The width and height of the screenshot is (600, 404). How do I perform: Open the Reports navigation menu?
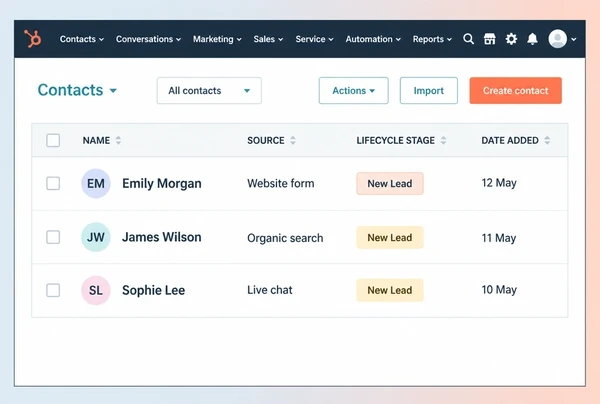tap(432, 39)
